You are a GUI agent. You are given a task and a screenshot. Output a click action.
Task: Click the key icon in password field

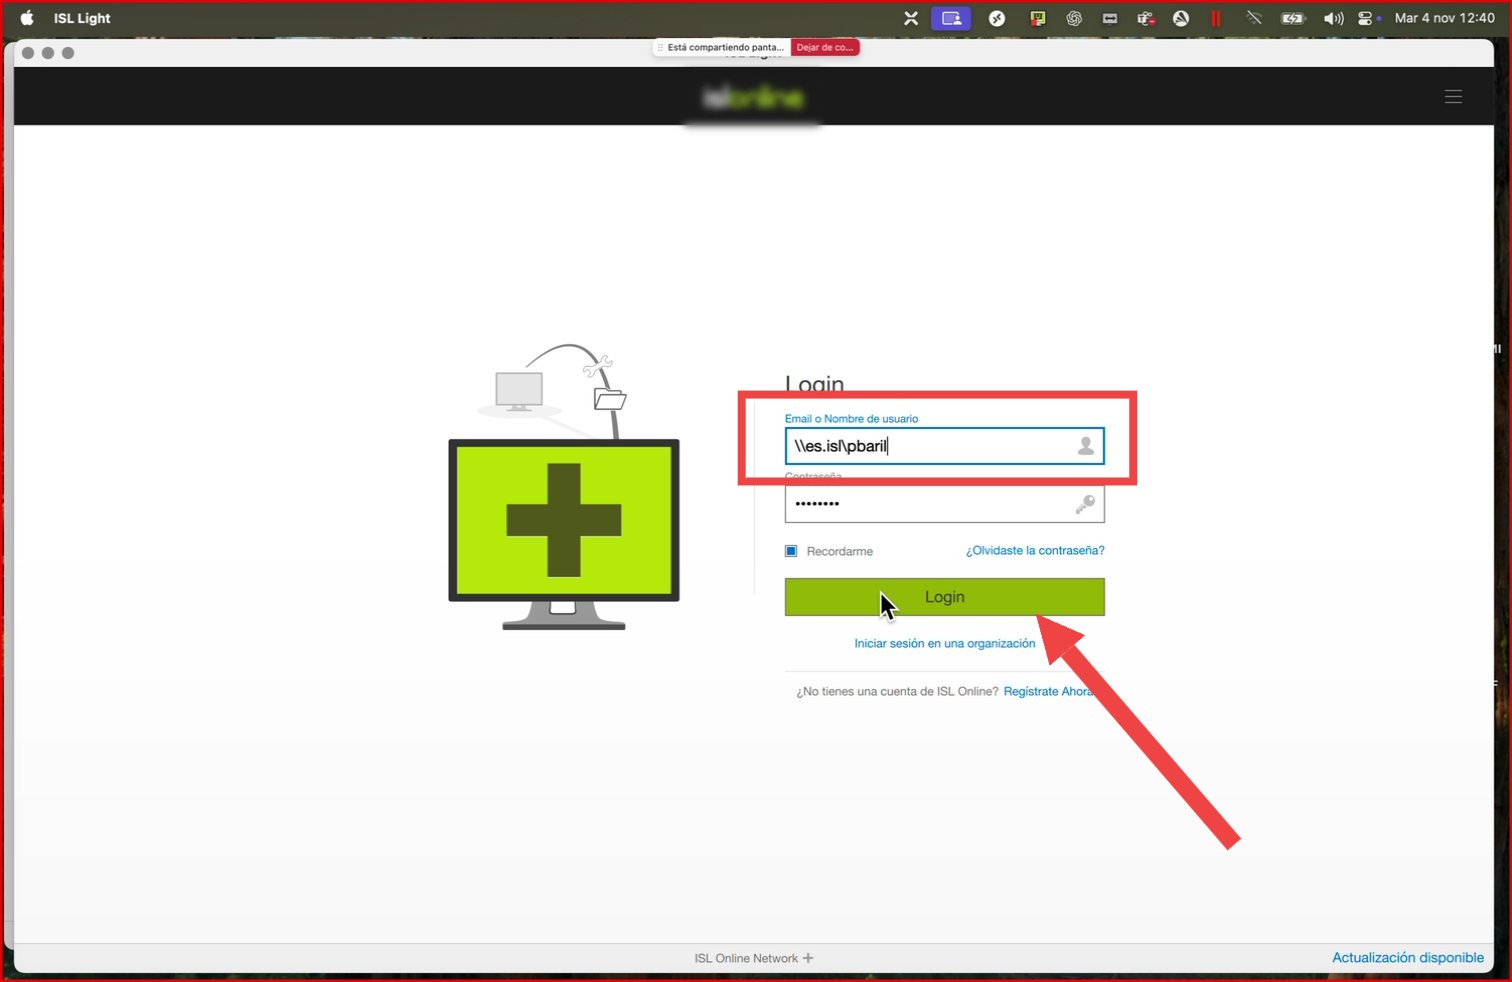[x=1085, y=505]
